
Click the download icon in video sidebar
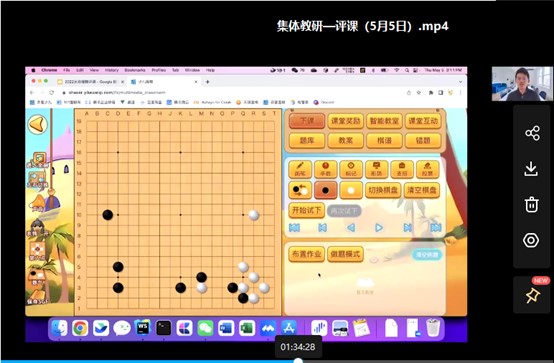tap(531, 169)
